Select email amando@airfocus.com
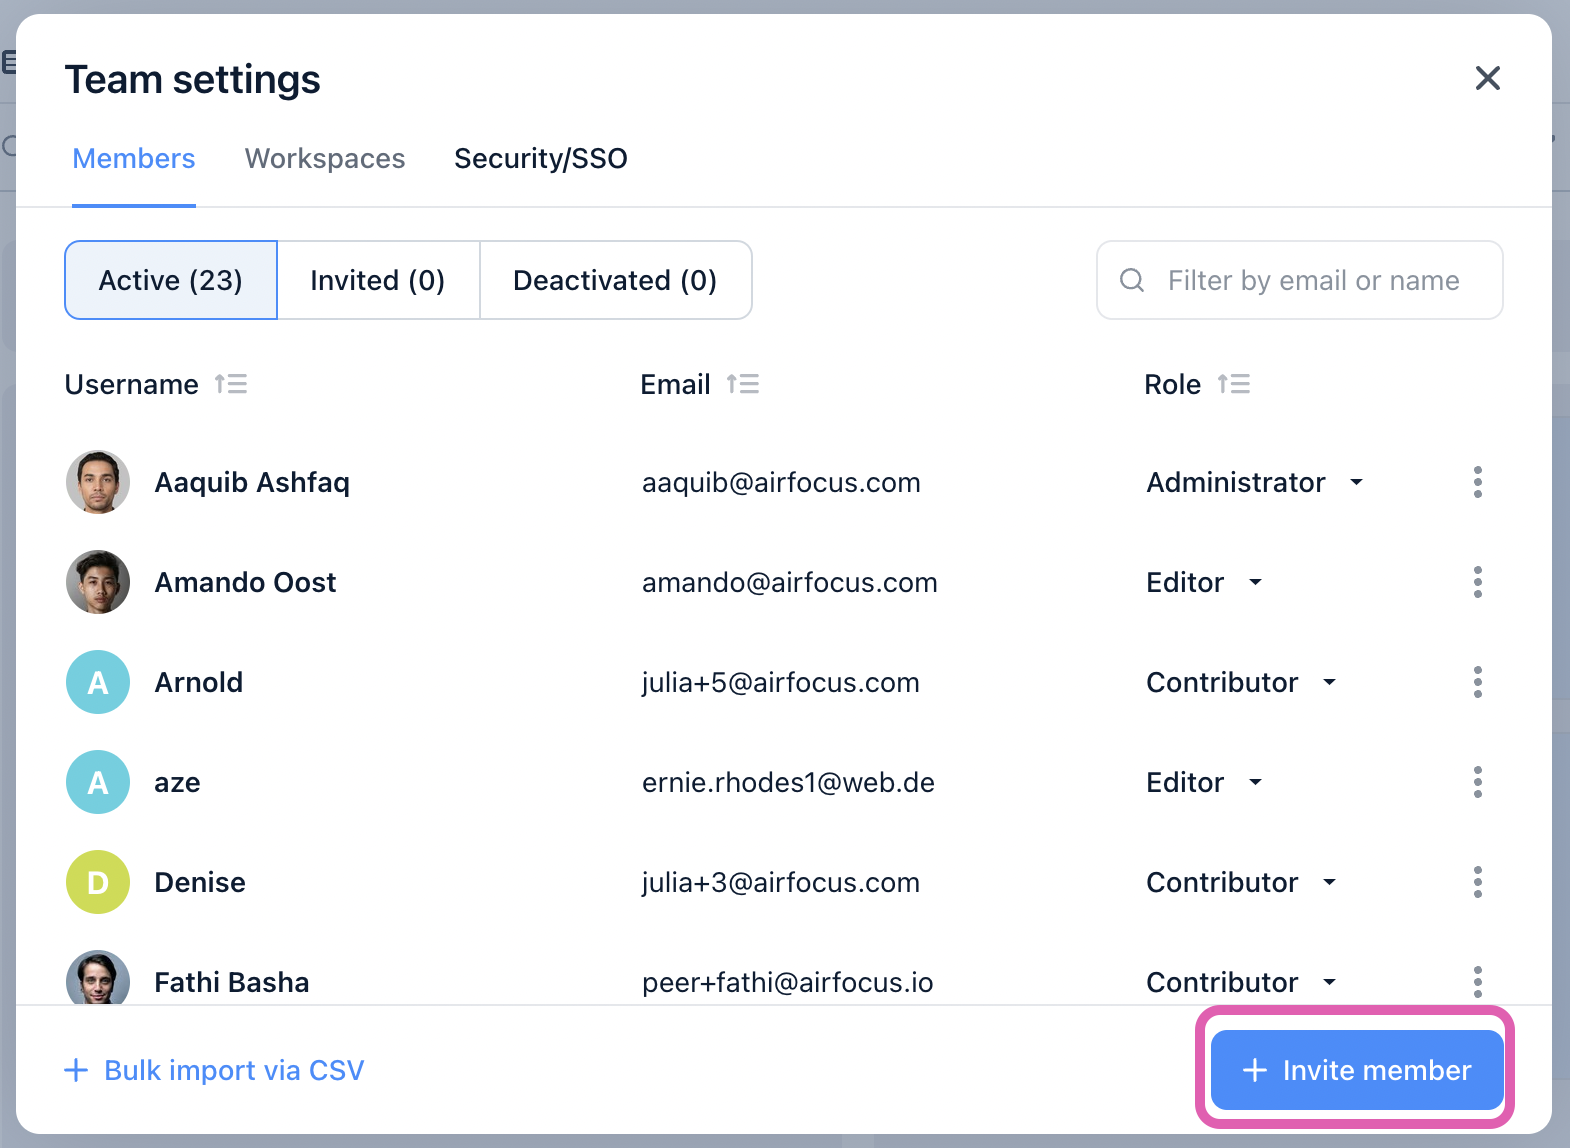The height and width of the screenshot is (1148, 1570). click(x=790, y=582)
